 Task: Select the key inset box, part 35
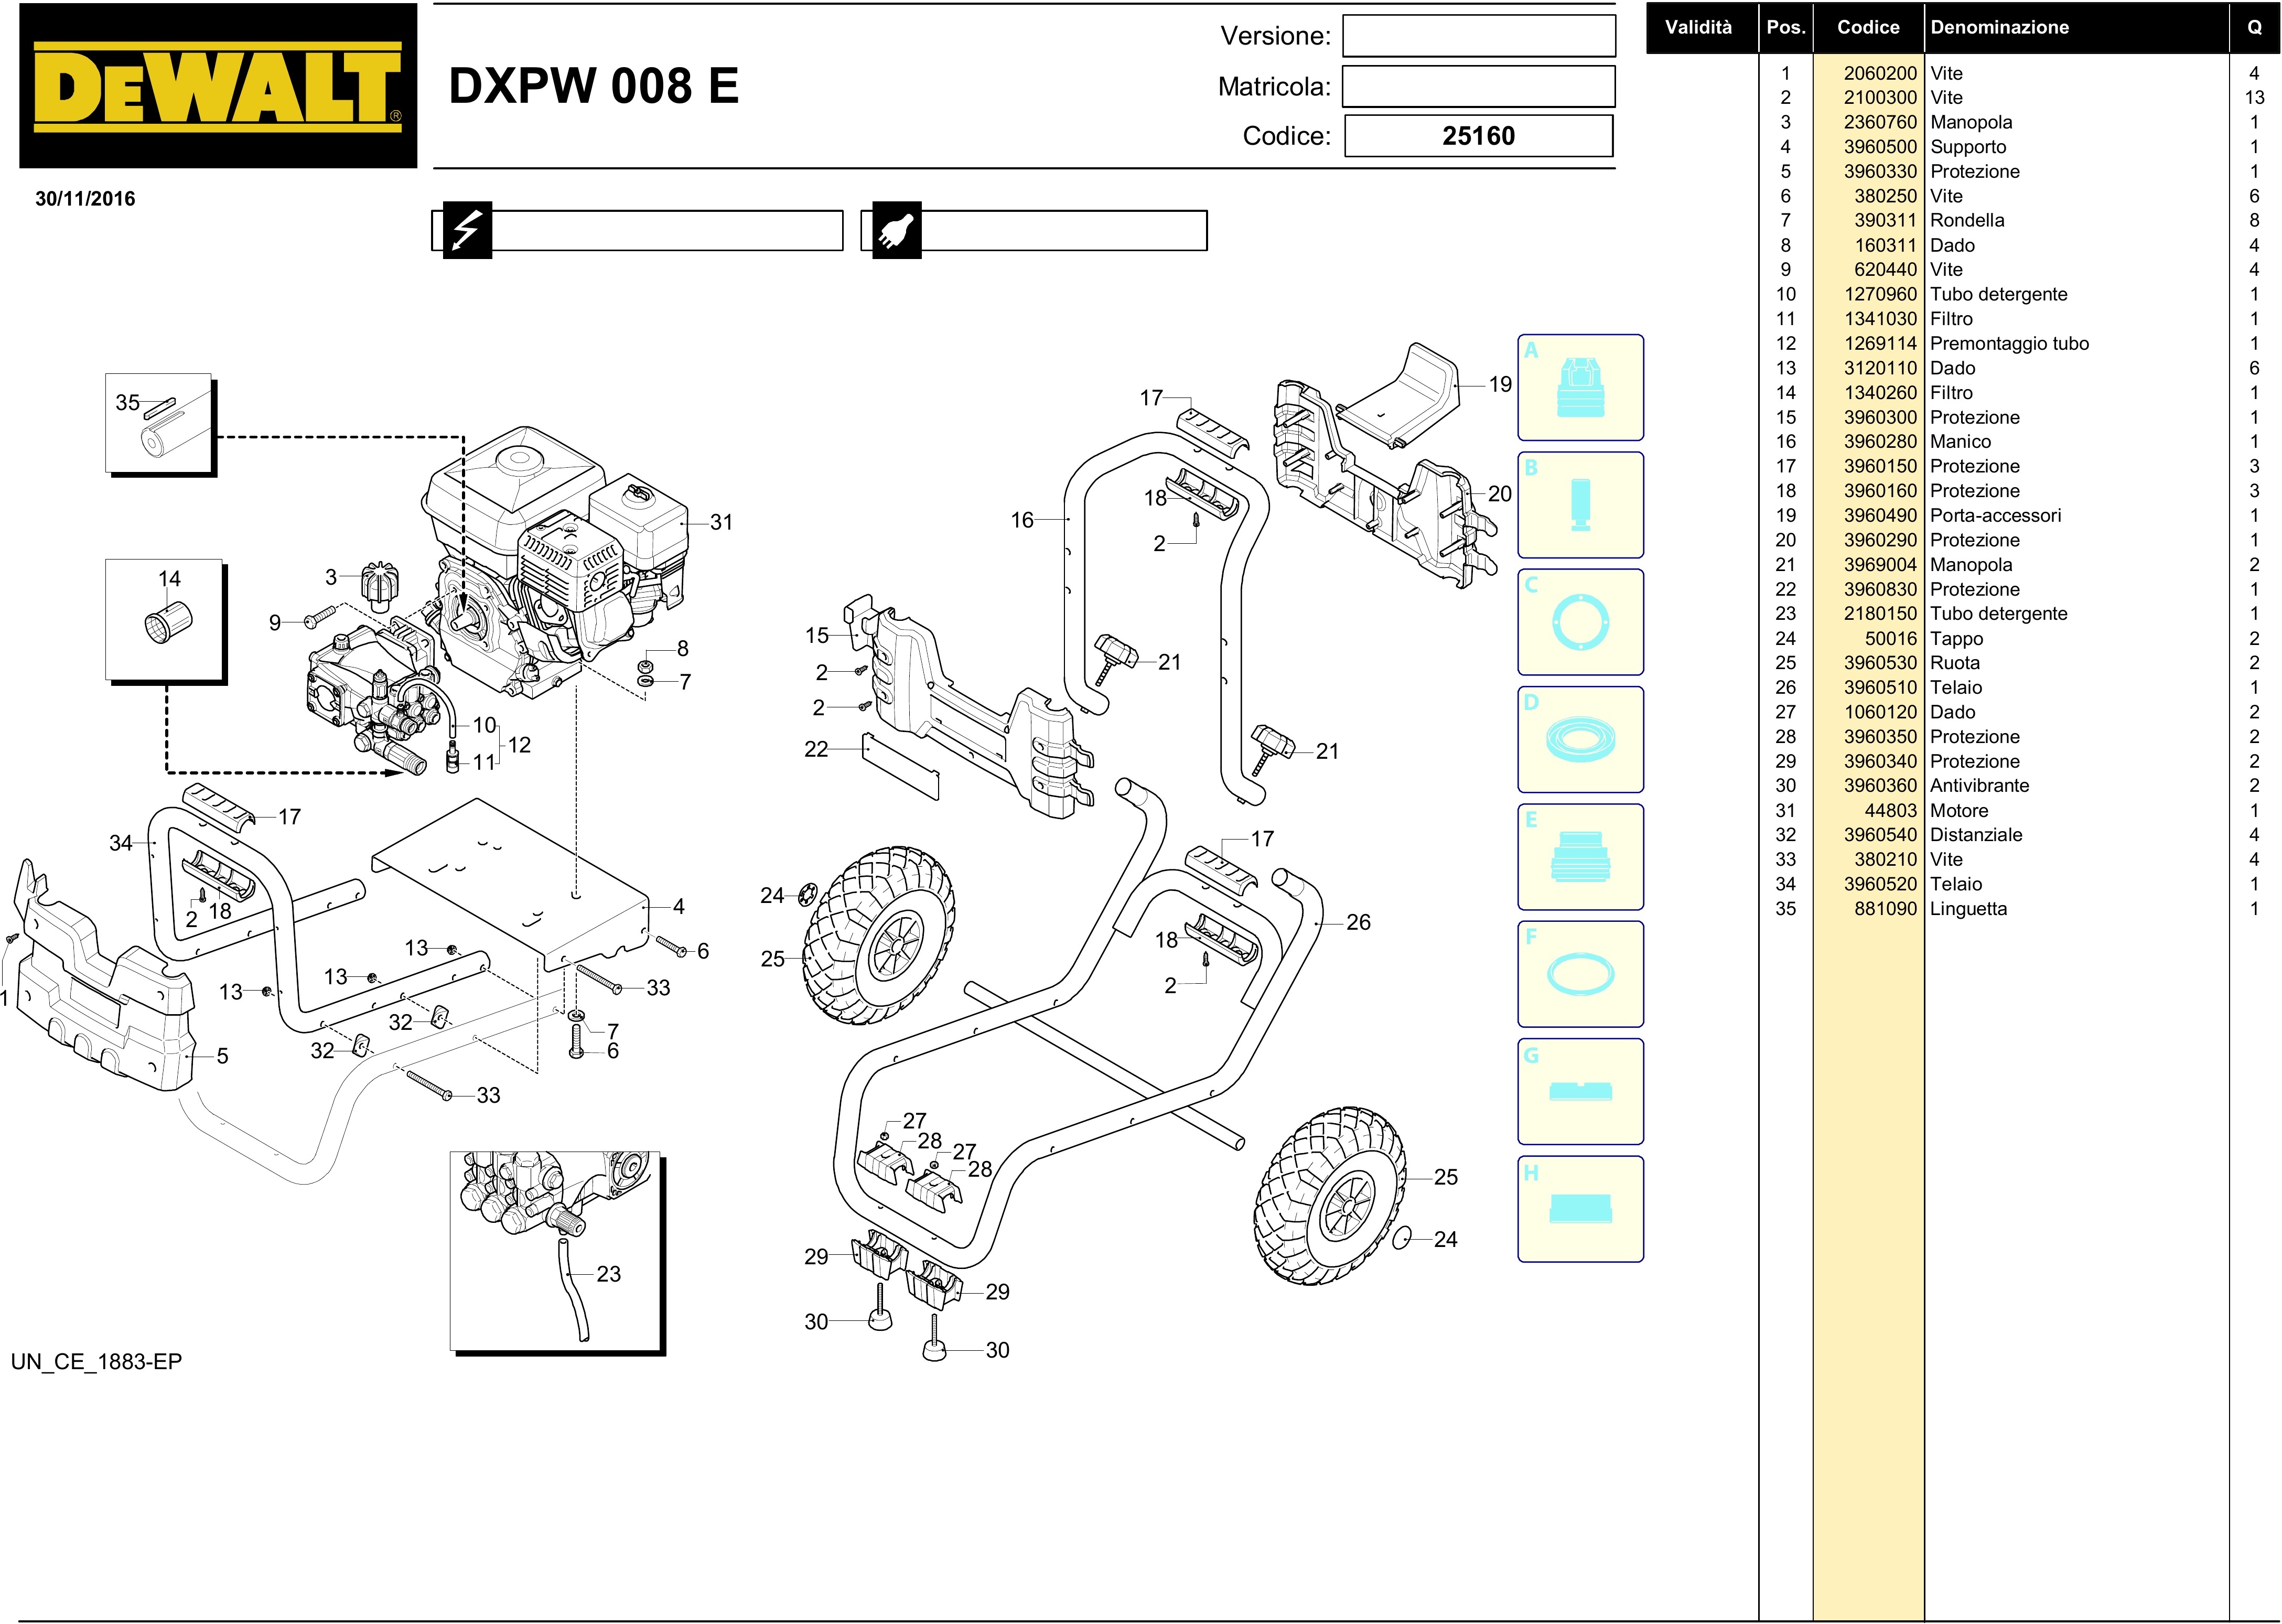(x=160, y=424)
